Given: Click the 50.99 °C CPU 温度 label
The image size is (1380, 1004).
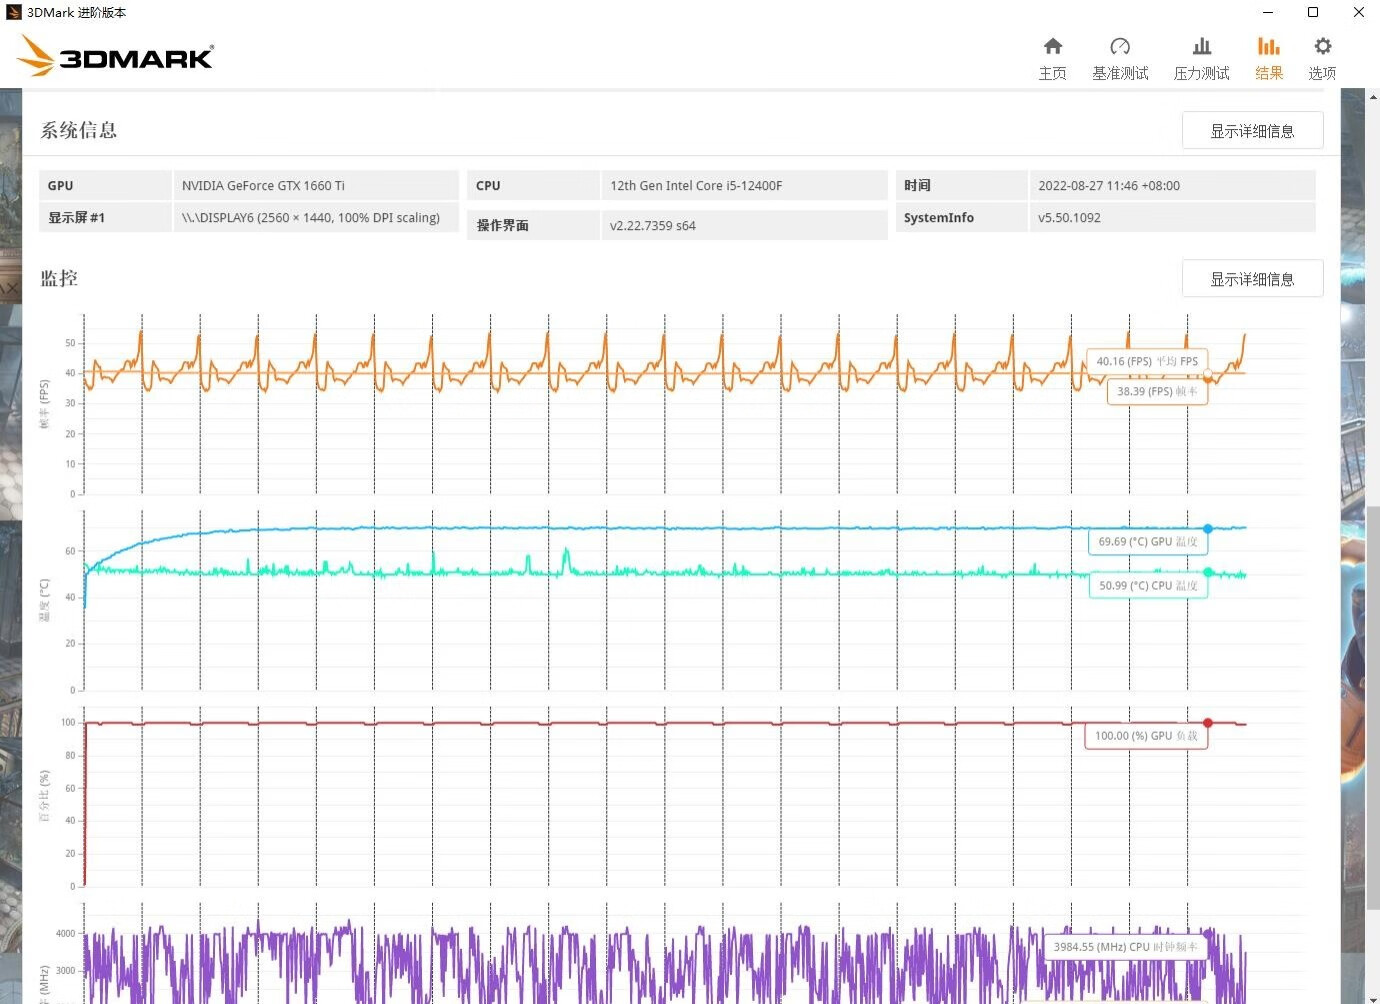Looking at the screenshot, I should (1148, 586).
